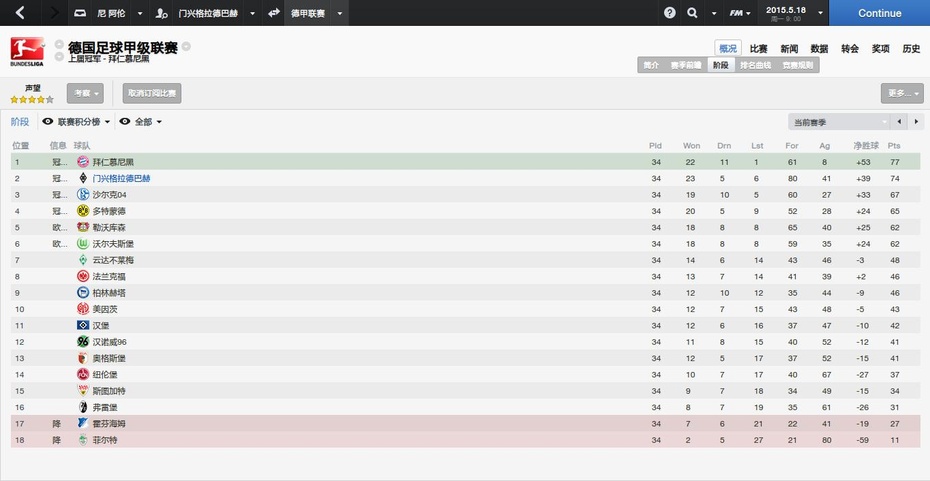This screenshot has width=930, height=481.
Task: Click the 拜仁慕尼黑 club badge
Action: [x=83, y=161]
